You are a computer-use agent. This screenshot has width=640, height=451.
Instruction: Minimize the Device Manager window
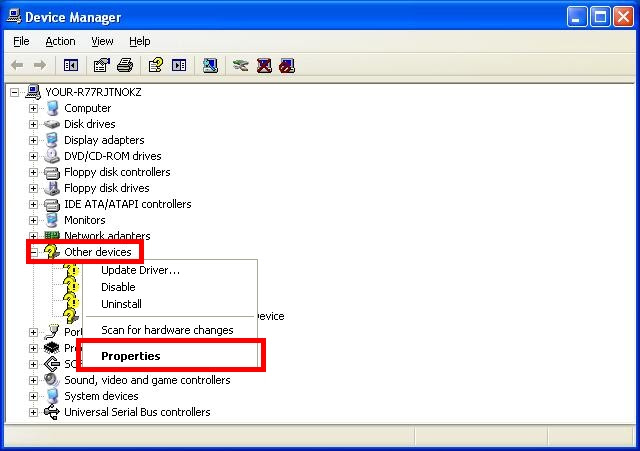coord(577,17)
